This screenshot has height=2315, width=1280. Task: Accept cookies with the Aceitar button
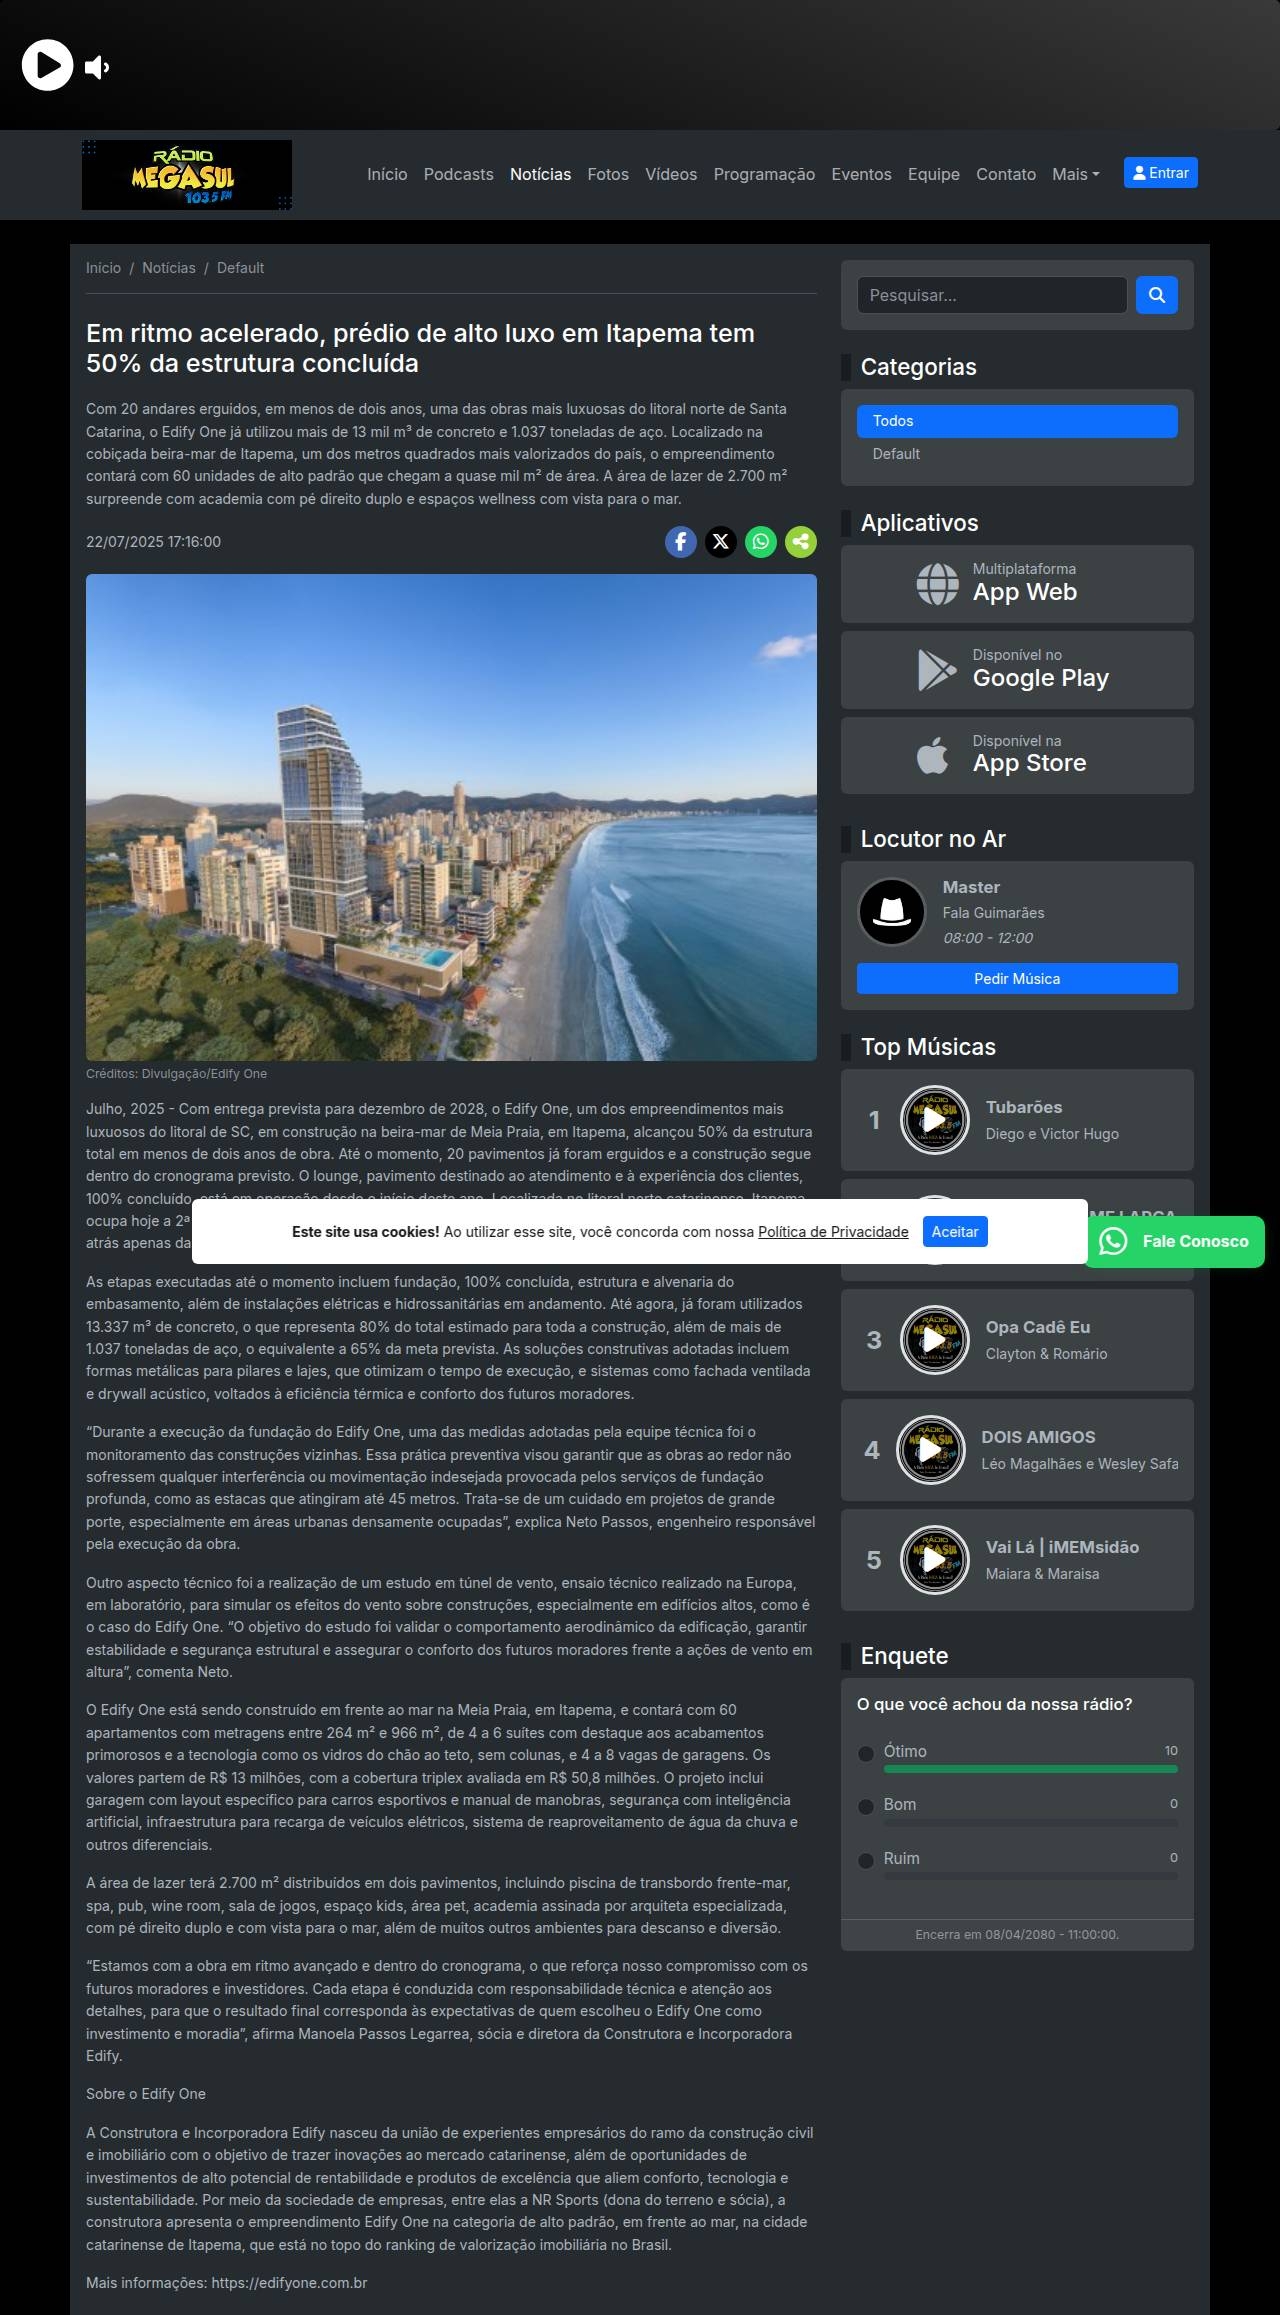point(954,1232)
